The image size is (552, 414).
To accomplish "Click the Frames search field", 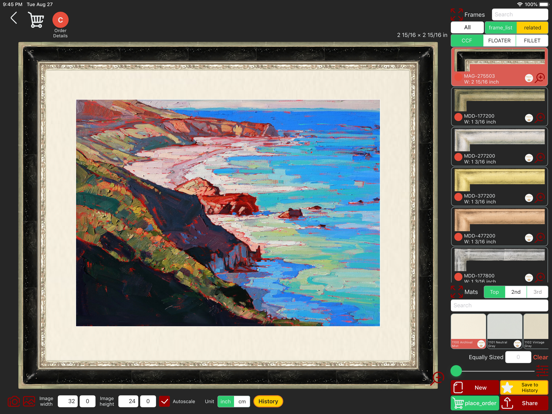I will pos(520,14).
